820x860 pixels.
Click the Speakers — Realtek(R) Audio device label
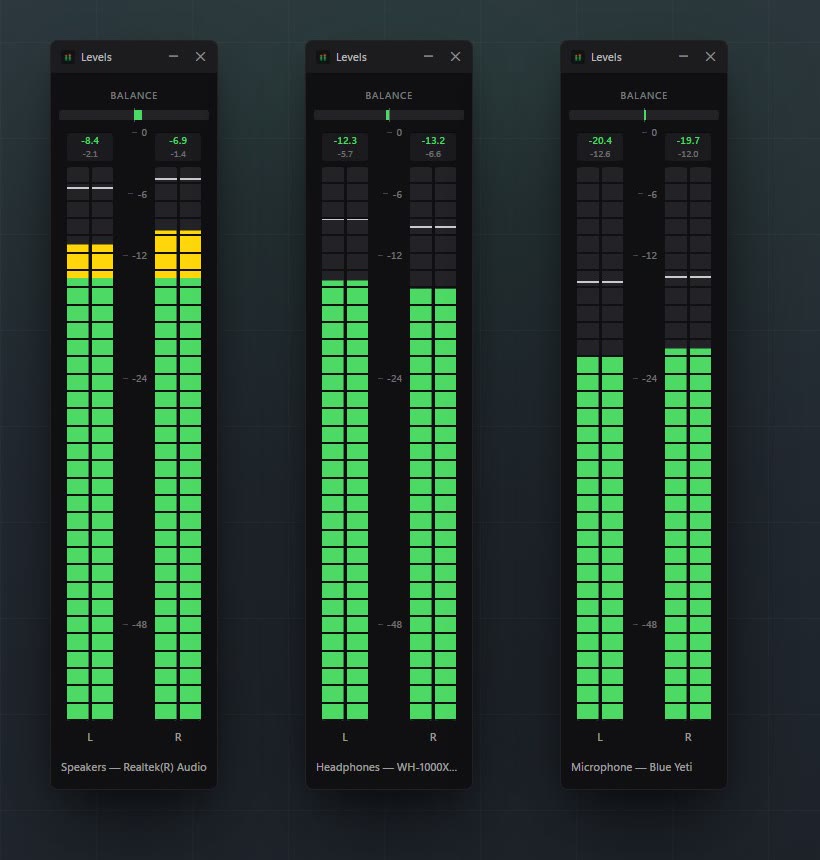(134, 767)
